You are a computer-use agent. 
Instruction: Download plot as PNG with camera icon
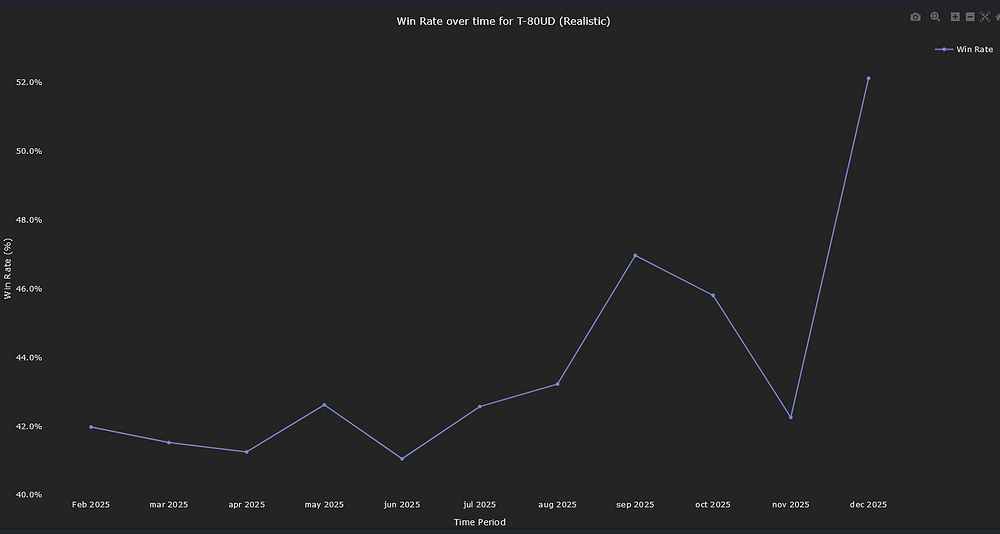915,17
